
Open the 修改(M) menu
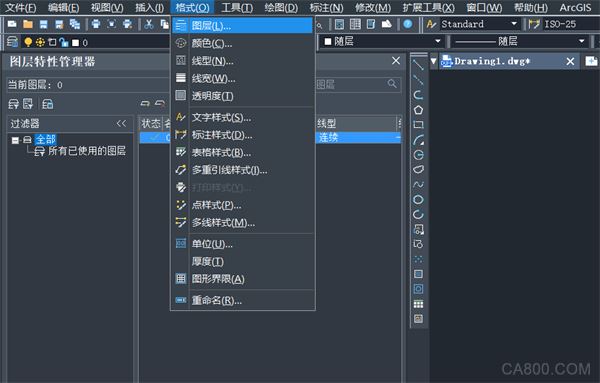pos(373,8)
